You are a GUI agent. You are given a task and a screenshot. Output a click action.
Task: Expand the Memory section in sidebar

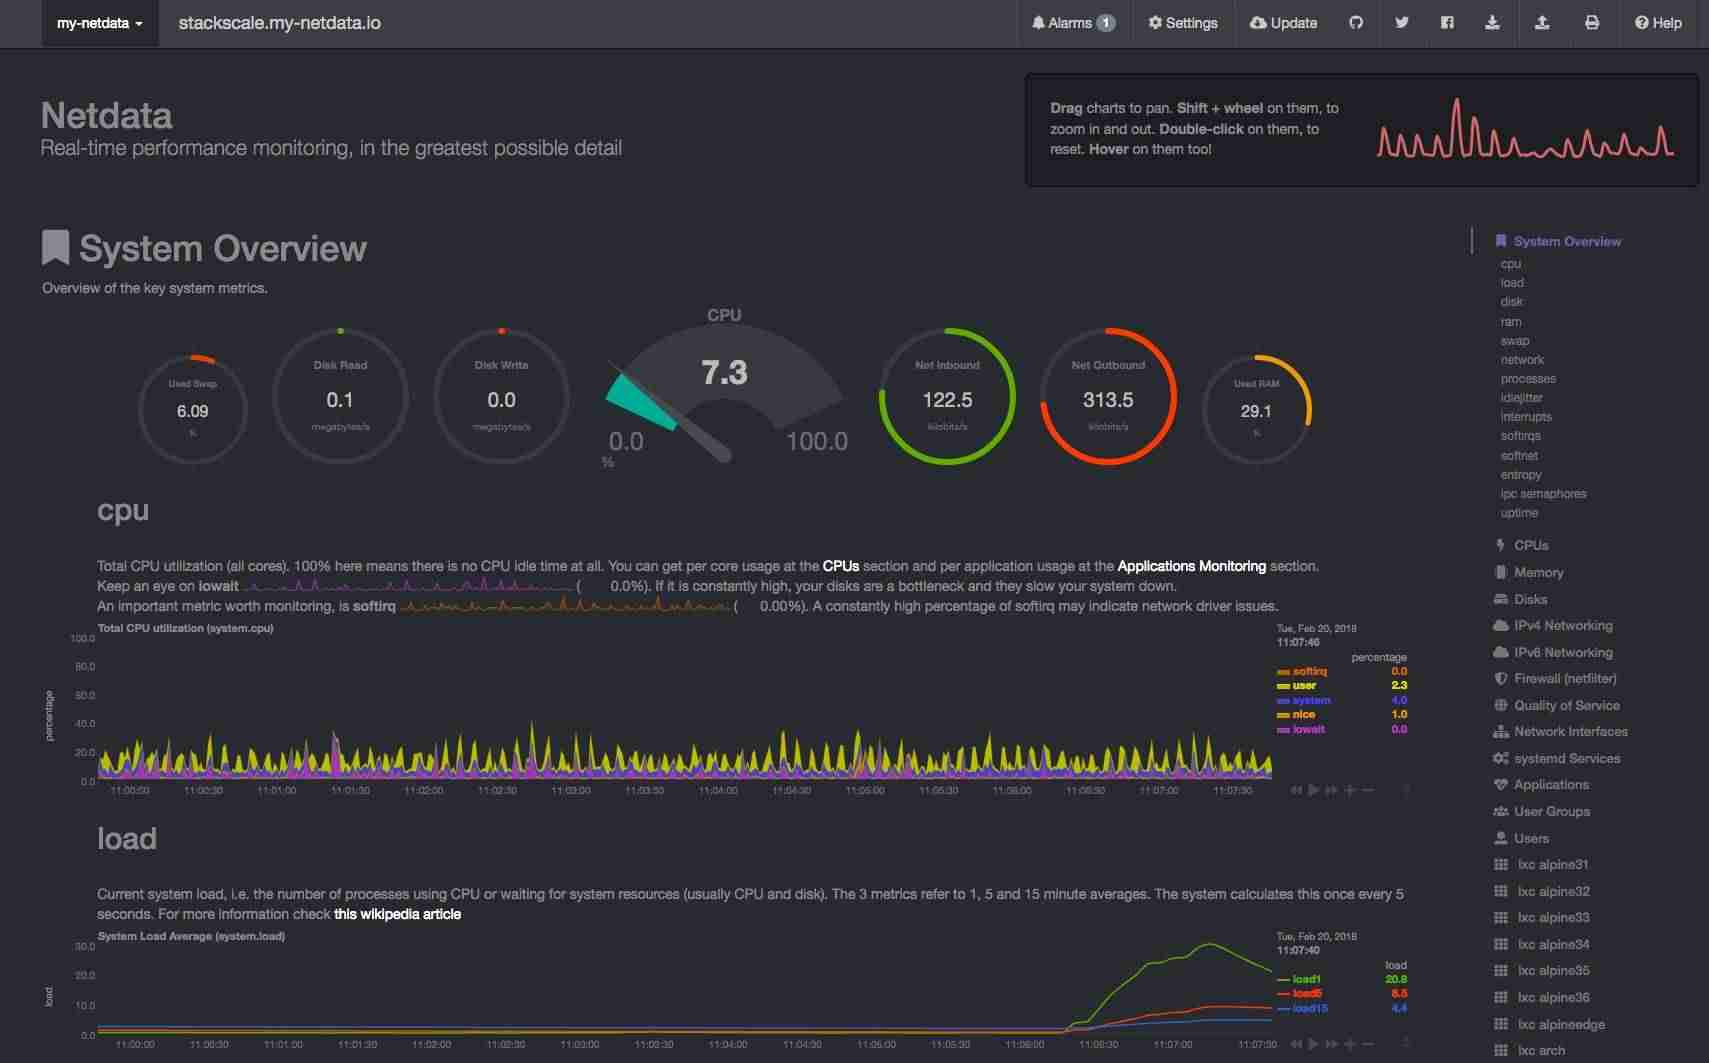click(x=1538, y=572)
